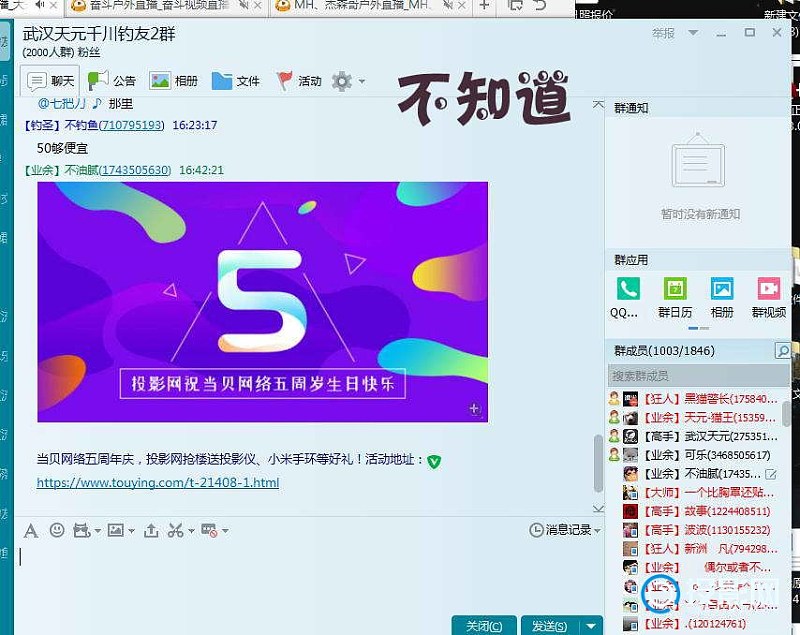
Task: Close the 奋斗户外直播 browser tab
Action: 258,6
